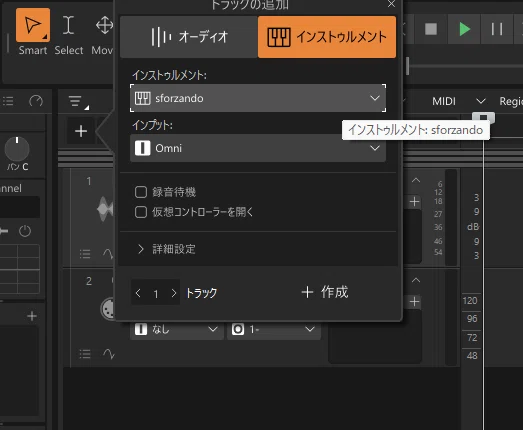Open track 2 automation curve icon

[109, 354]
